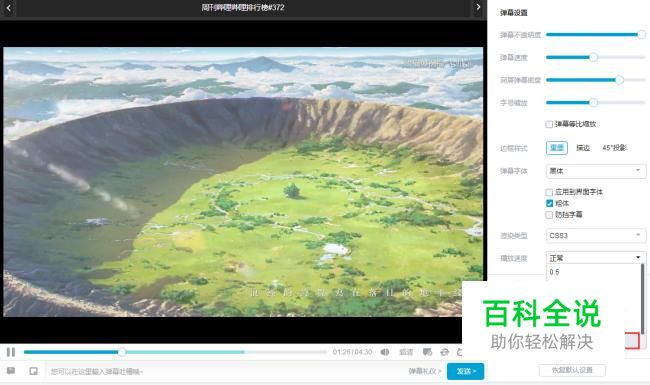Pause the video with the pause button

[11, 352]
